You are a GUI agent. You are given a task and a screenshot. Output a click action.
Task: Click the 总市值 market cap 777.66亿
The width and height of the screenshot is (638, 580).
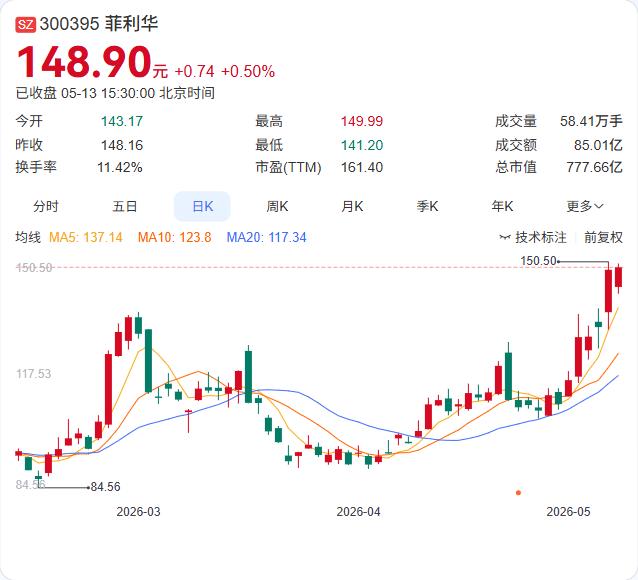(594, 167)
